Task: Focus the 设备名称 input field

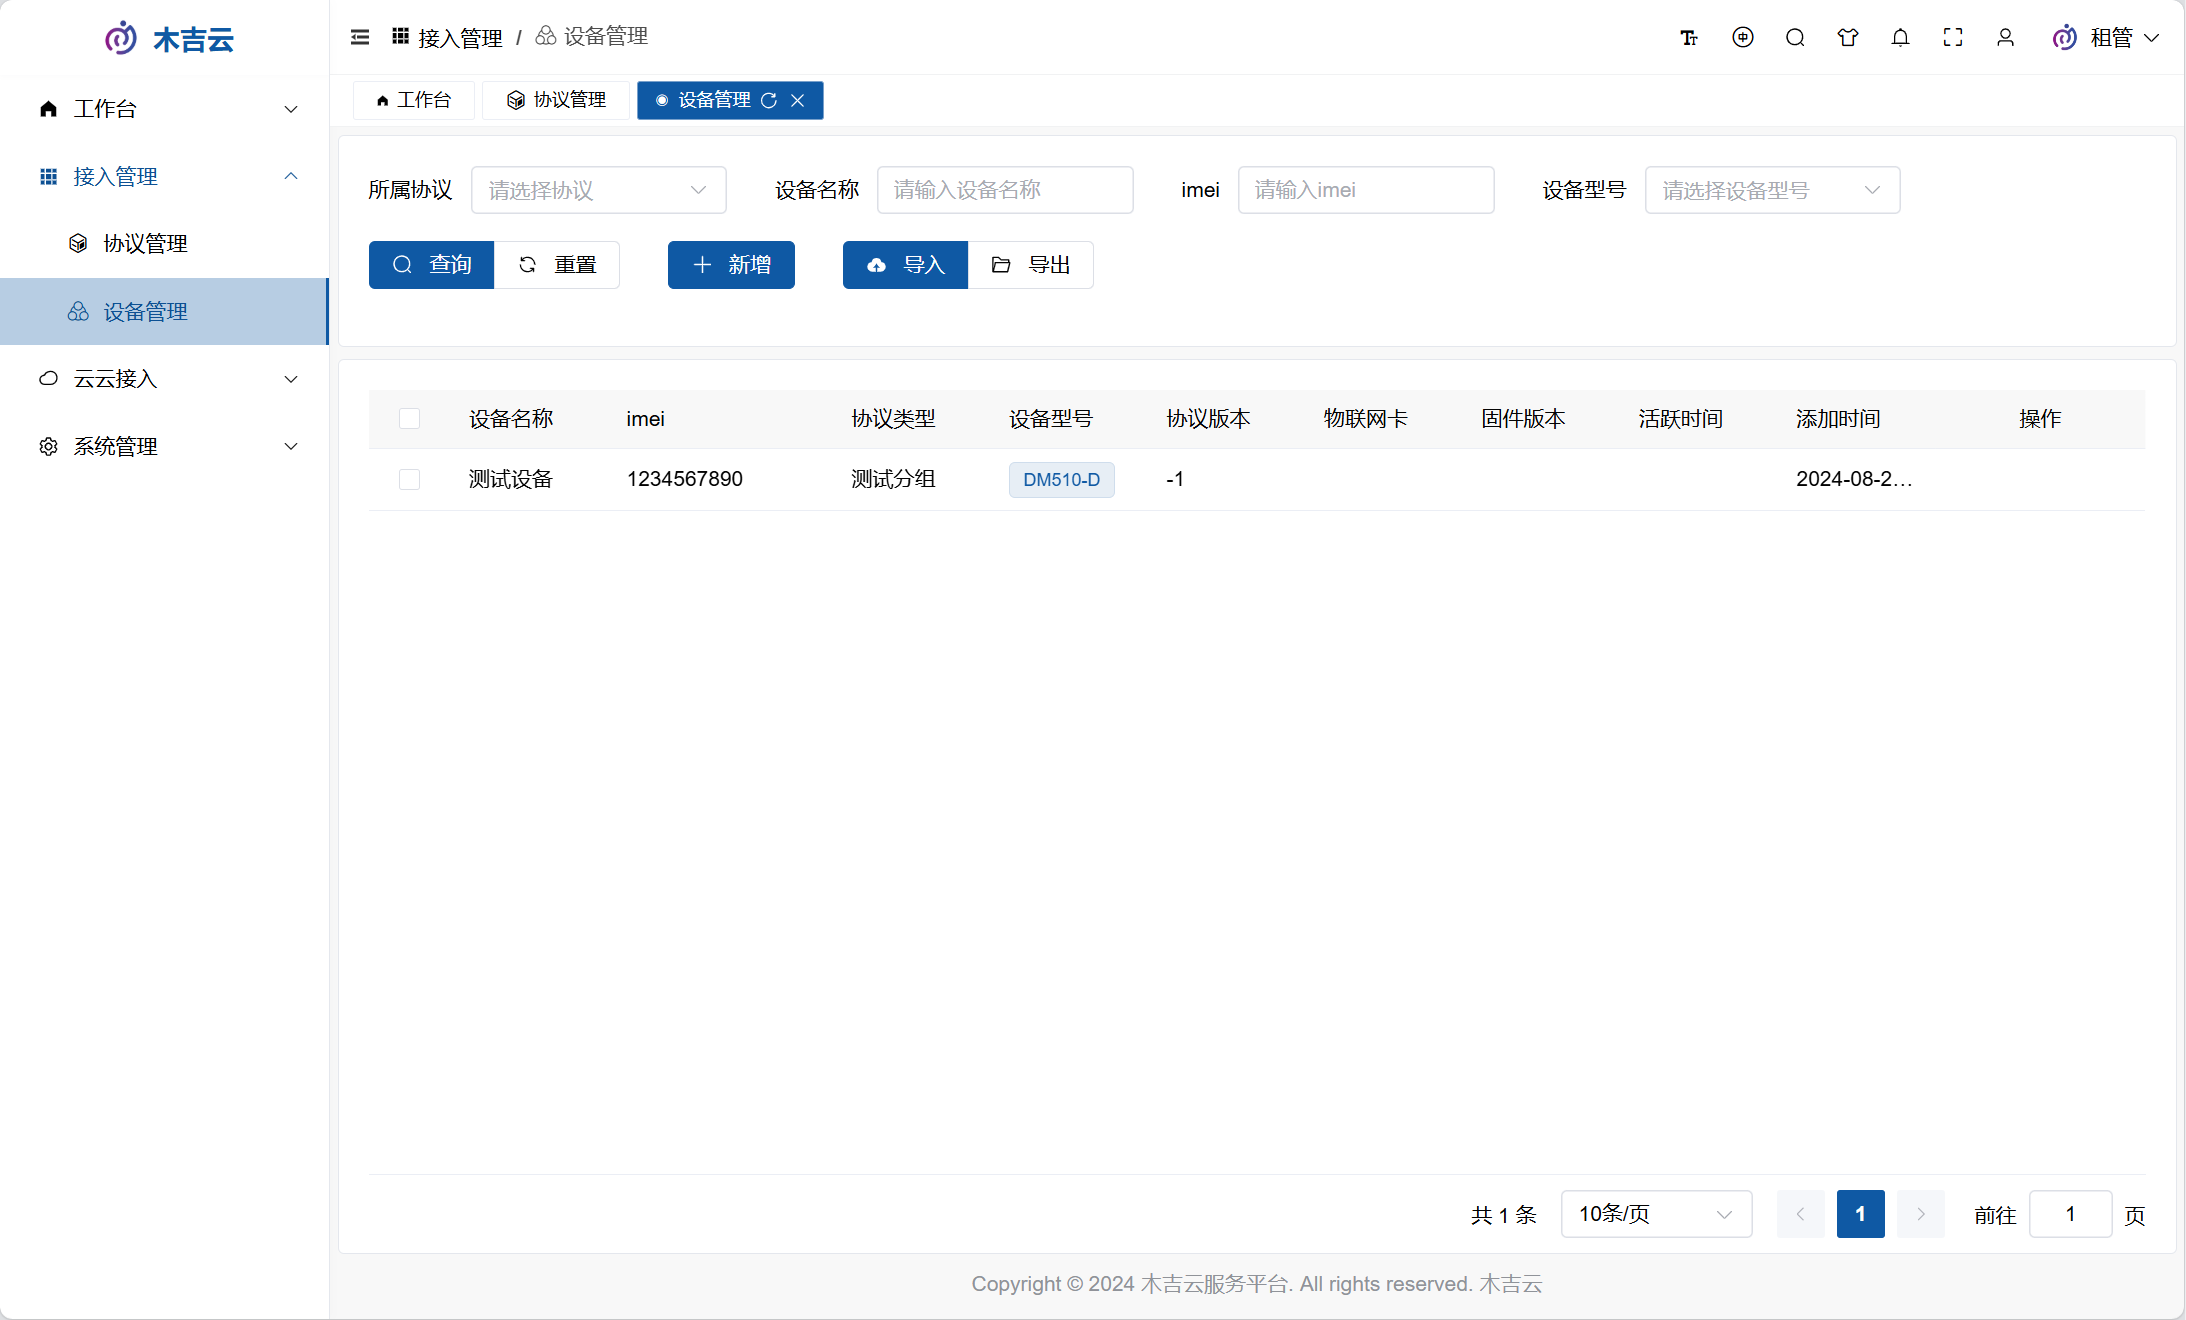Action: pos(1005,190)
